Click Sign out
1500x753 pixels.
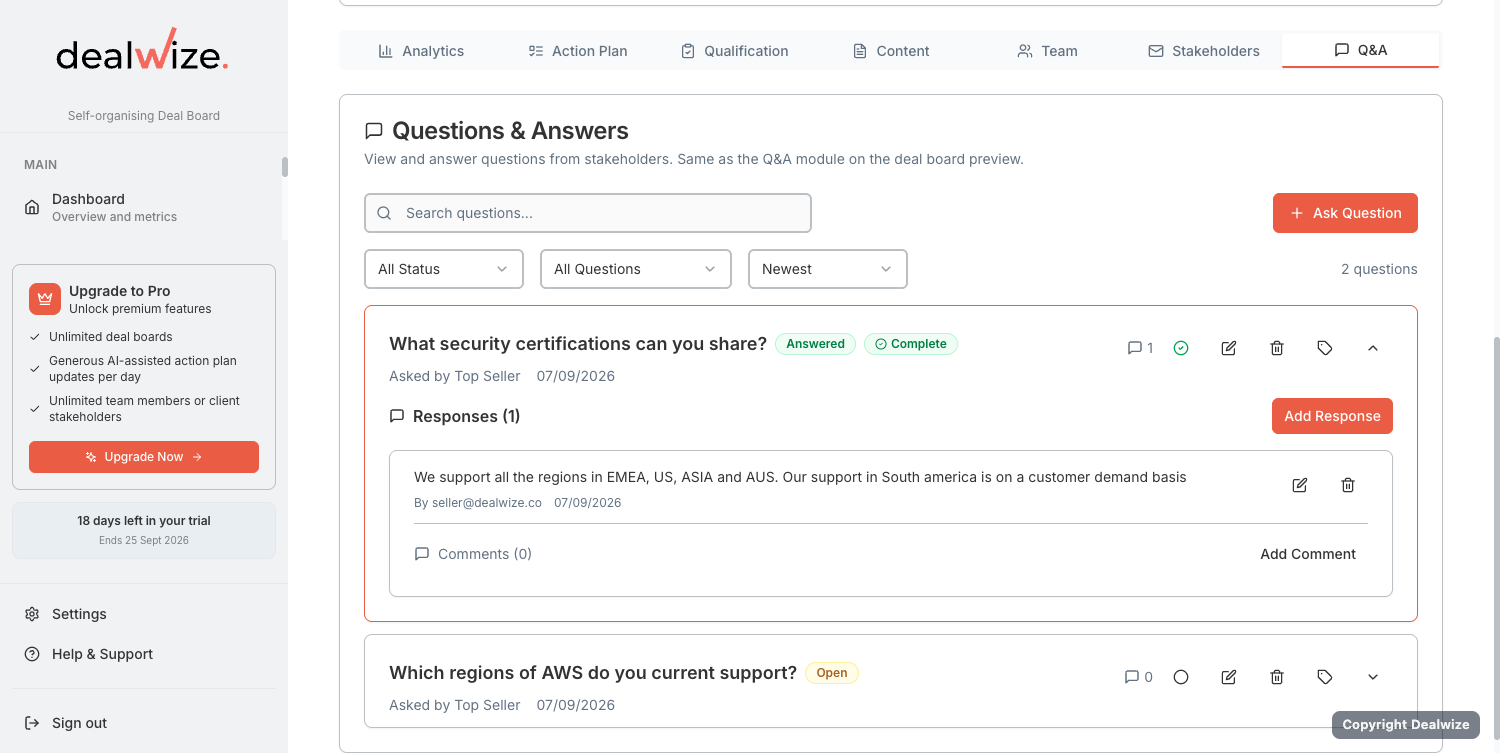[x=144, y=723]
